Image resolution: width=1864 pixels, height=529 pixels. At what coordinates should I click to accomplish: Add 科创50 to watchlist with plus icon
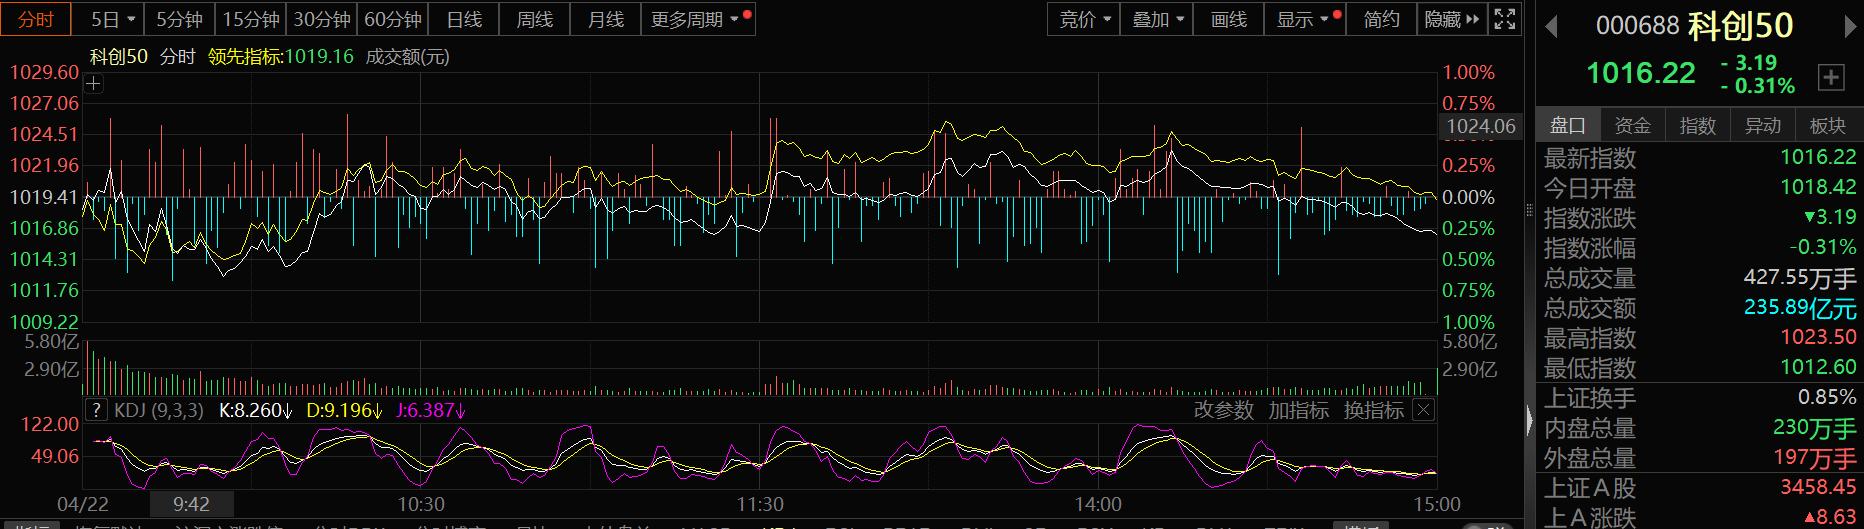[1830, 77]
